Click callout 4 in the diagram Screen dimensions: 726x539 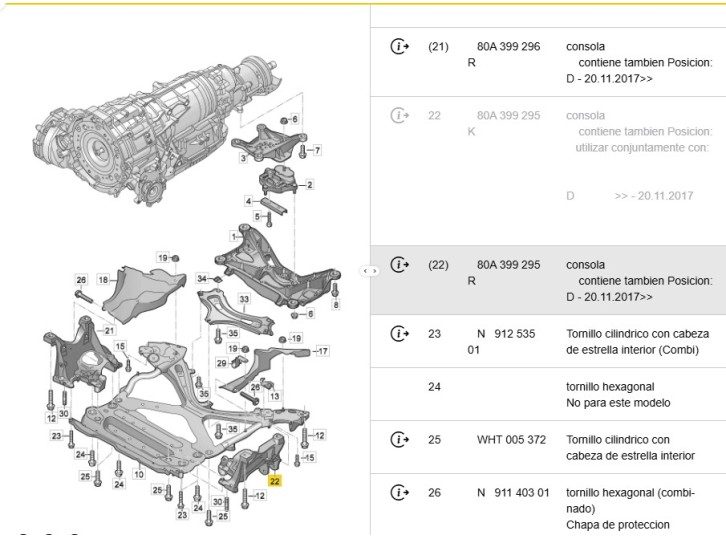249,201
